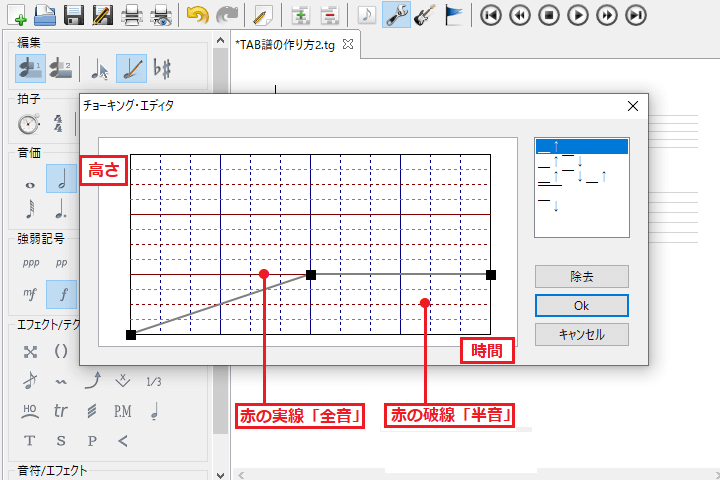Click the middle bend point on graph
Image resolution: width=720 pixels, height=480 pixels.
click(311, 274)
